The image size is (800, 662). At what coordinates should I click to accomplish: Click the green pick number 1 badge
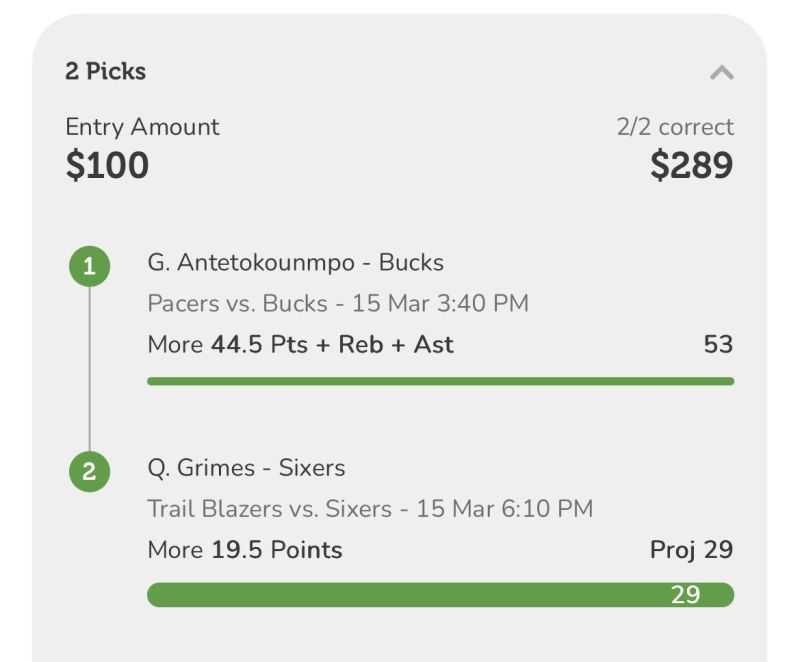click(x=89, y=267)
